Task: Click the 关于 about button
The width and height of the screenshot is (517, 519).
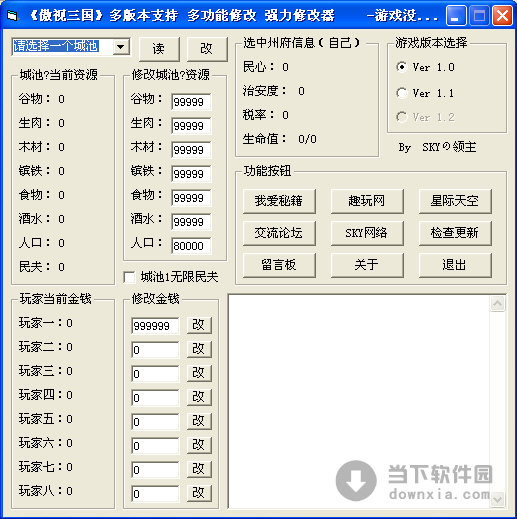Action: (x=367, y=265)
